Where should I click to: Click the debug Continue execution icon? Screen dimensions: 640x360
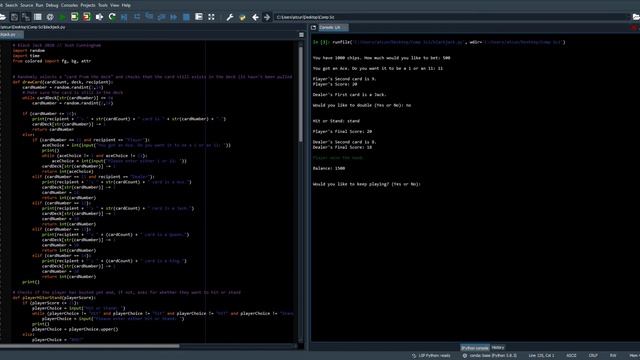174,17
